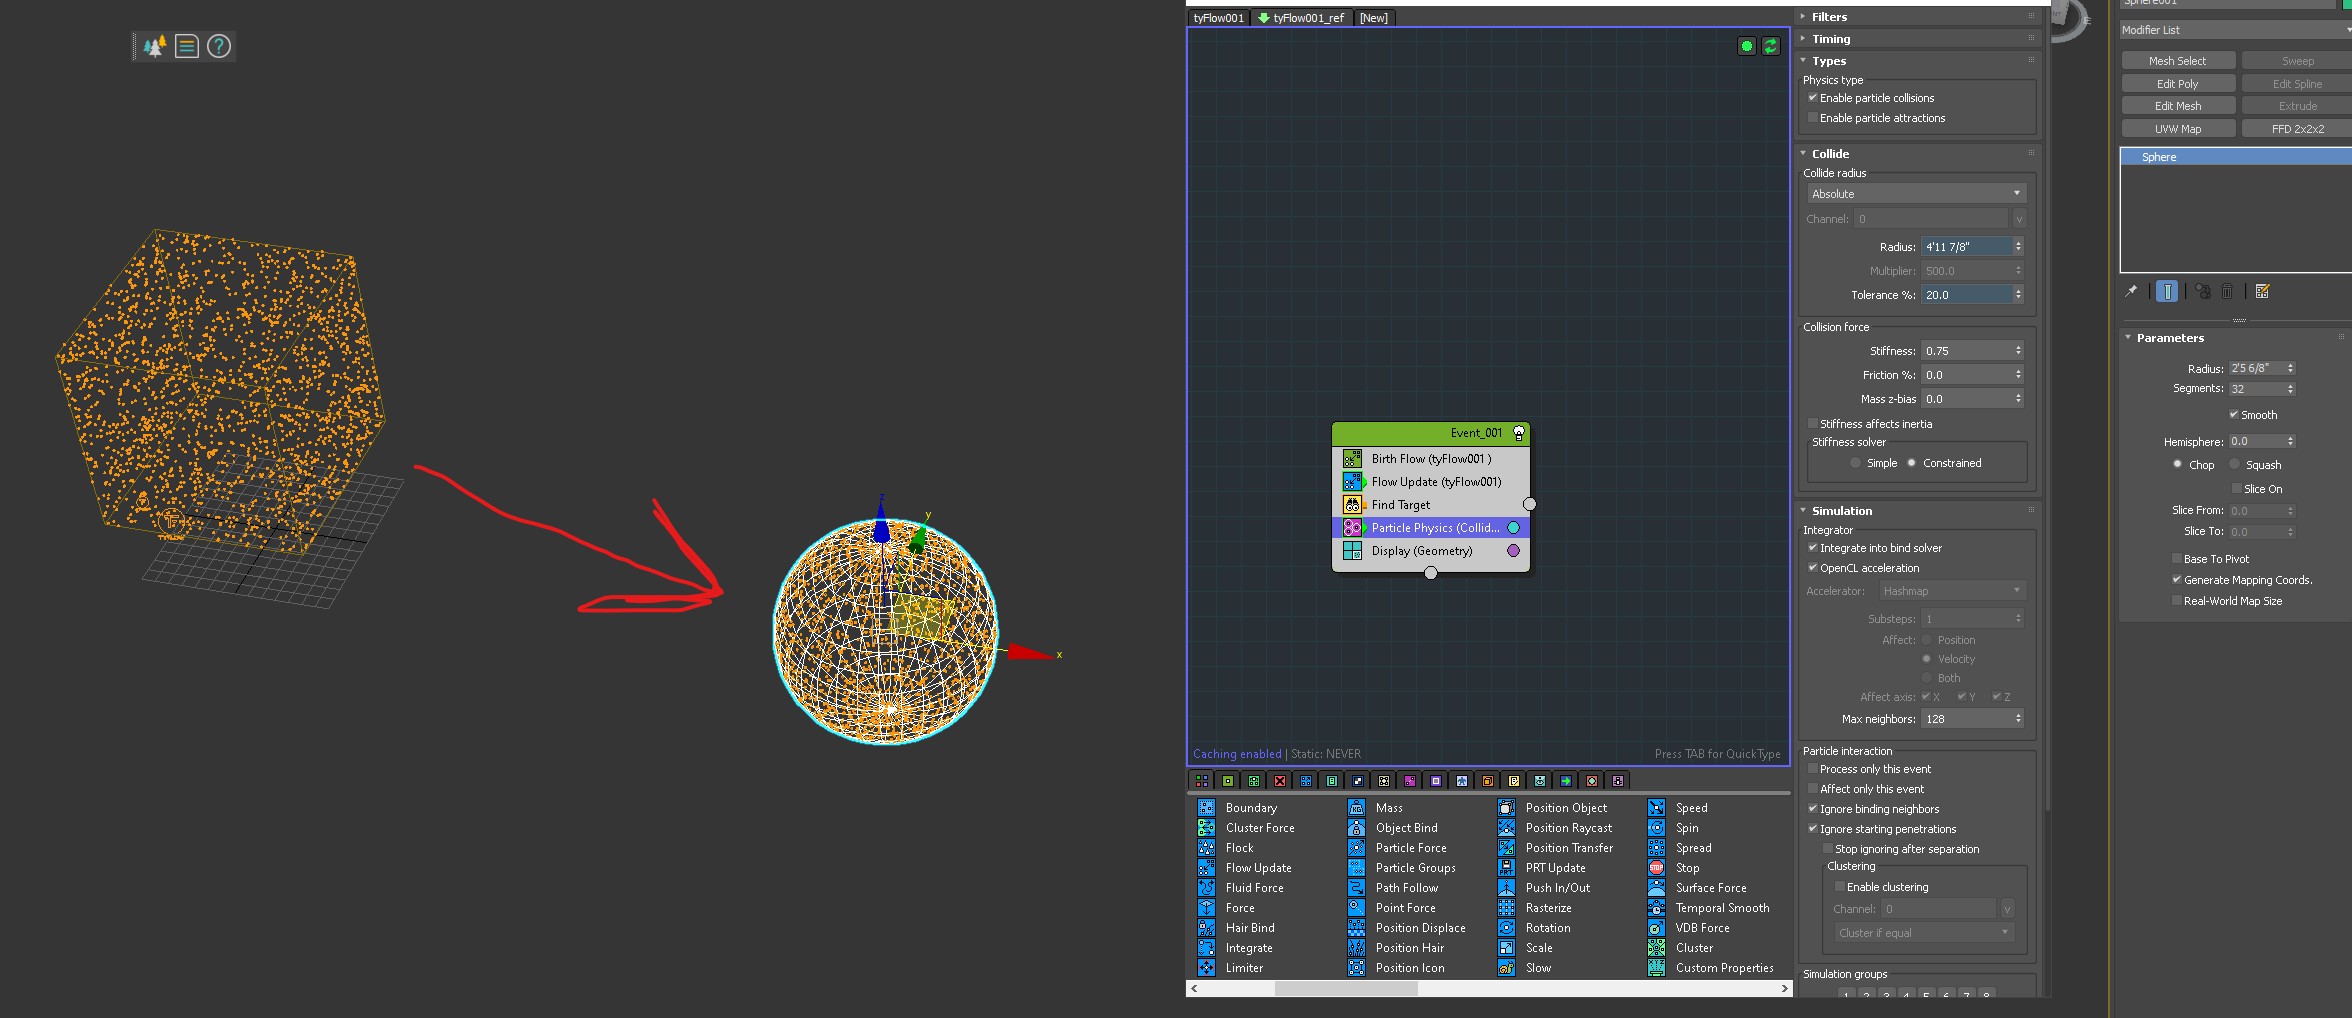Open the [New] flow tab
Image resolution: width=2352 pixels, height=1018 pixels.
[x=1373, y=18]
